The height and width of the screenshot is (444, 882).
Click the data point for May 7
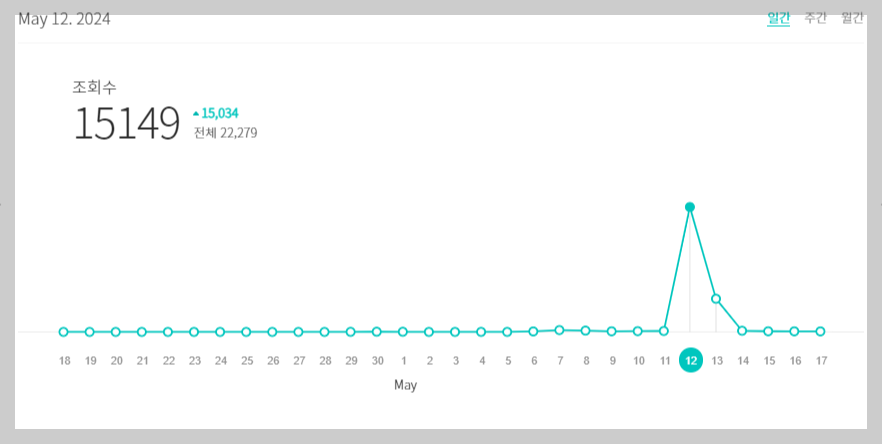click(x=559, y=330)
